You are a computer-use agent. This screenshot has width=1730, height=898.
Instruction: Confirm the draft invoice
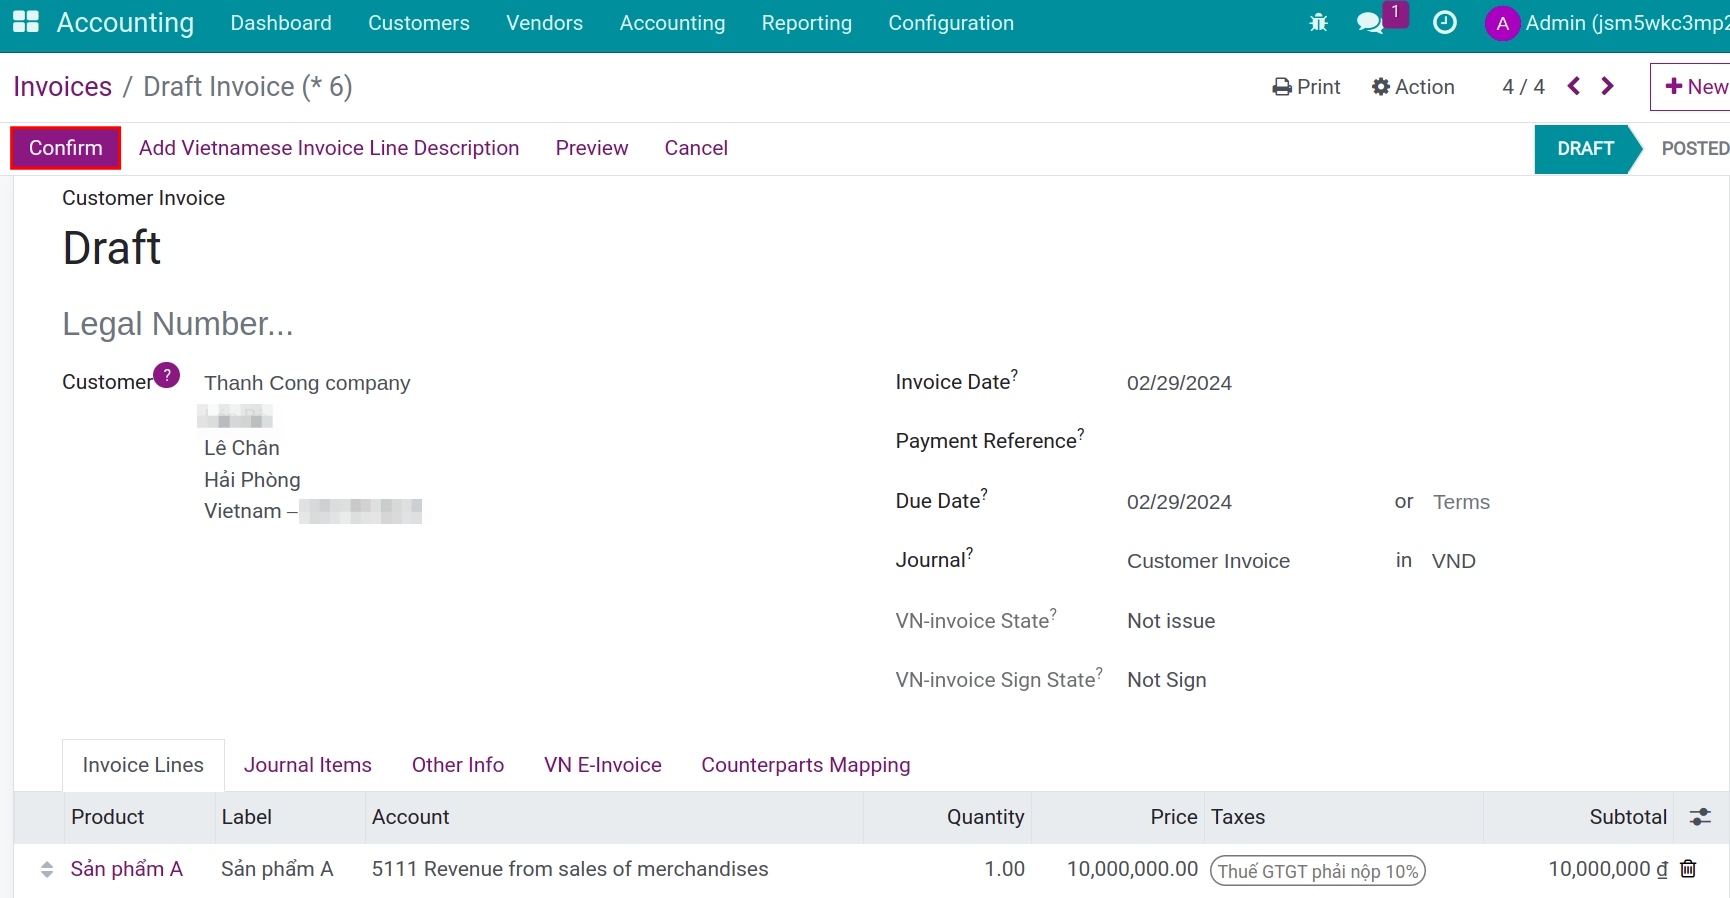[x=65, y=148]
